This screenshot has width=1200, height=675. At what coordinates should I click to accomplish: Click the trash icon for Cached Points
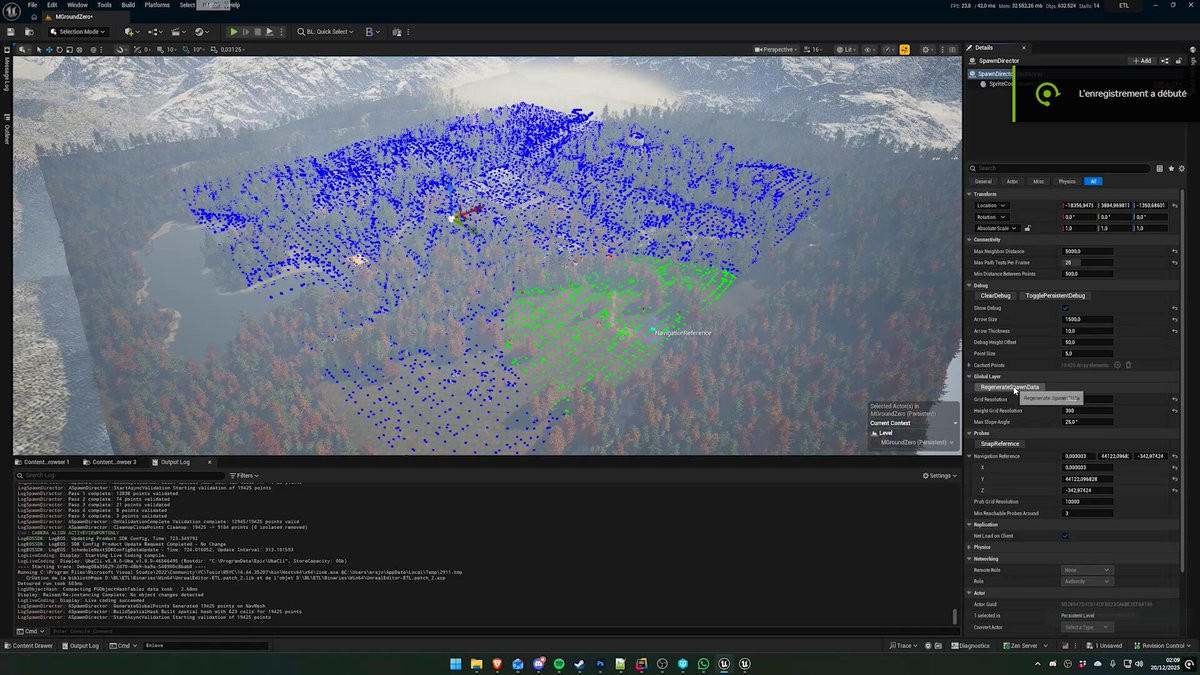(1129, 365)
